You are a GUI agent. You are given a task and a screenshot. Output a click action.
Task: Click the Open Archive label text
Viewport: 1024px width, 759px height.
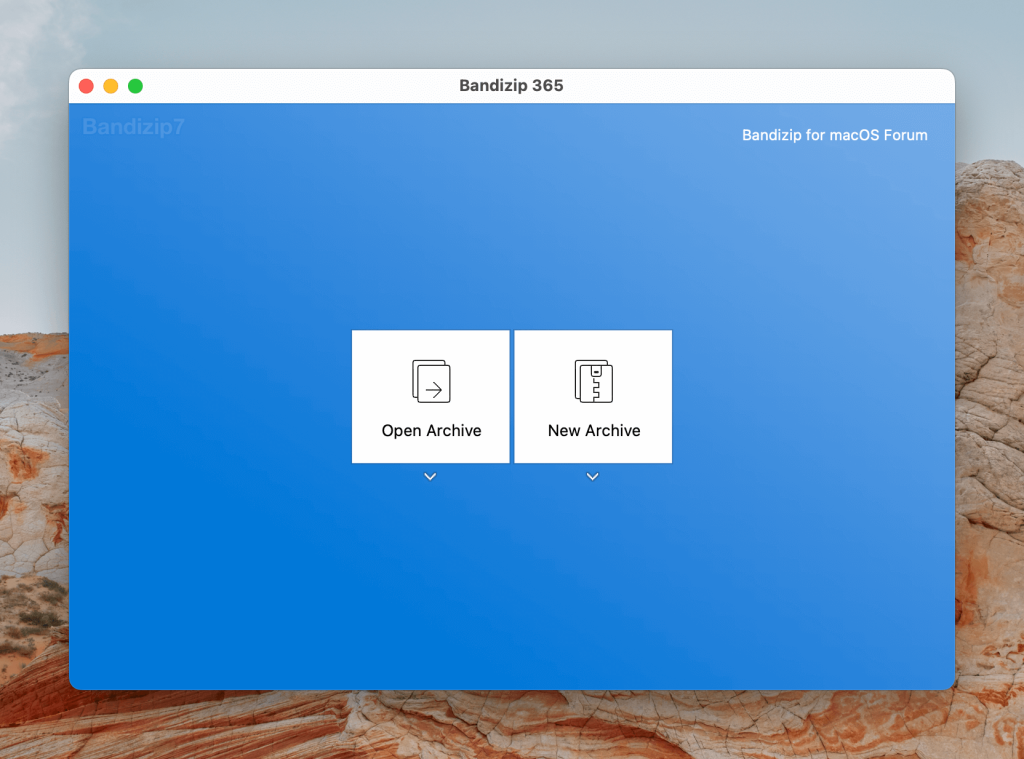click(x=430, y=431)
